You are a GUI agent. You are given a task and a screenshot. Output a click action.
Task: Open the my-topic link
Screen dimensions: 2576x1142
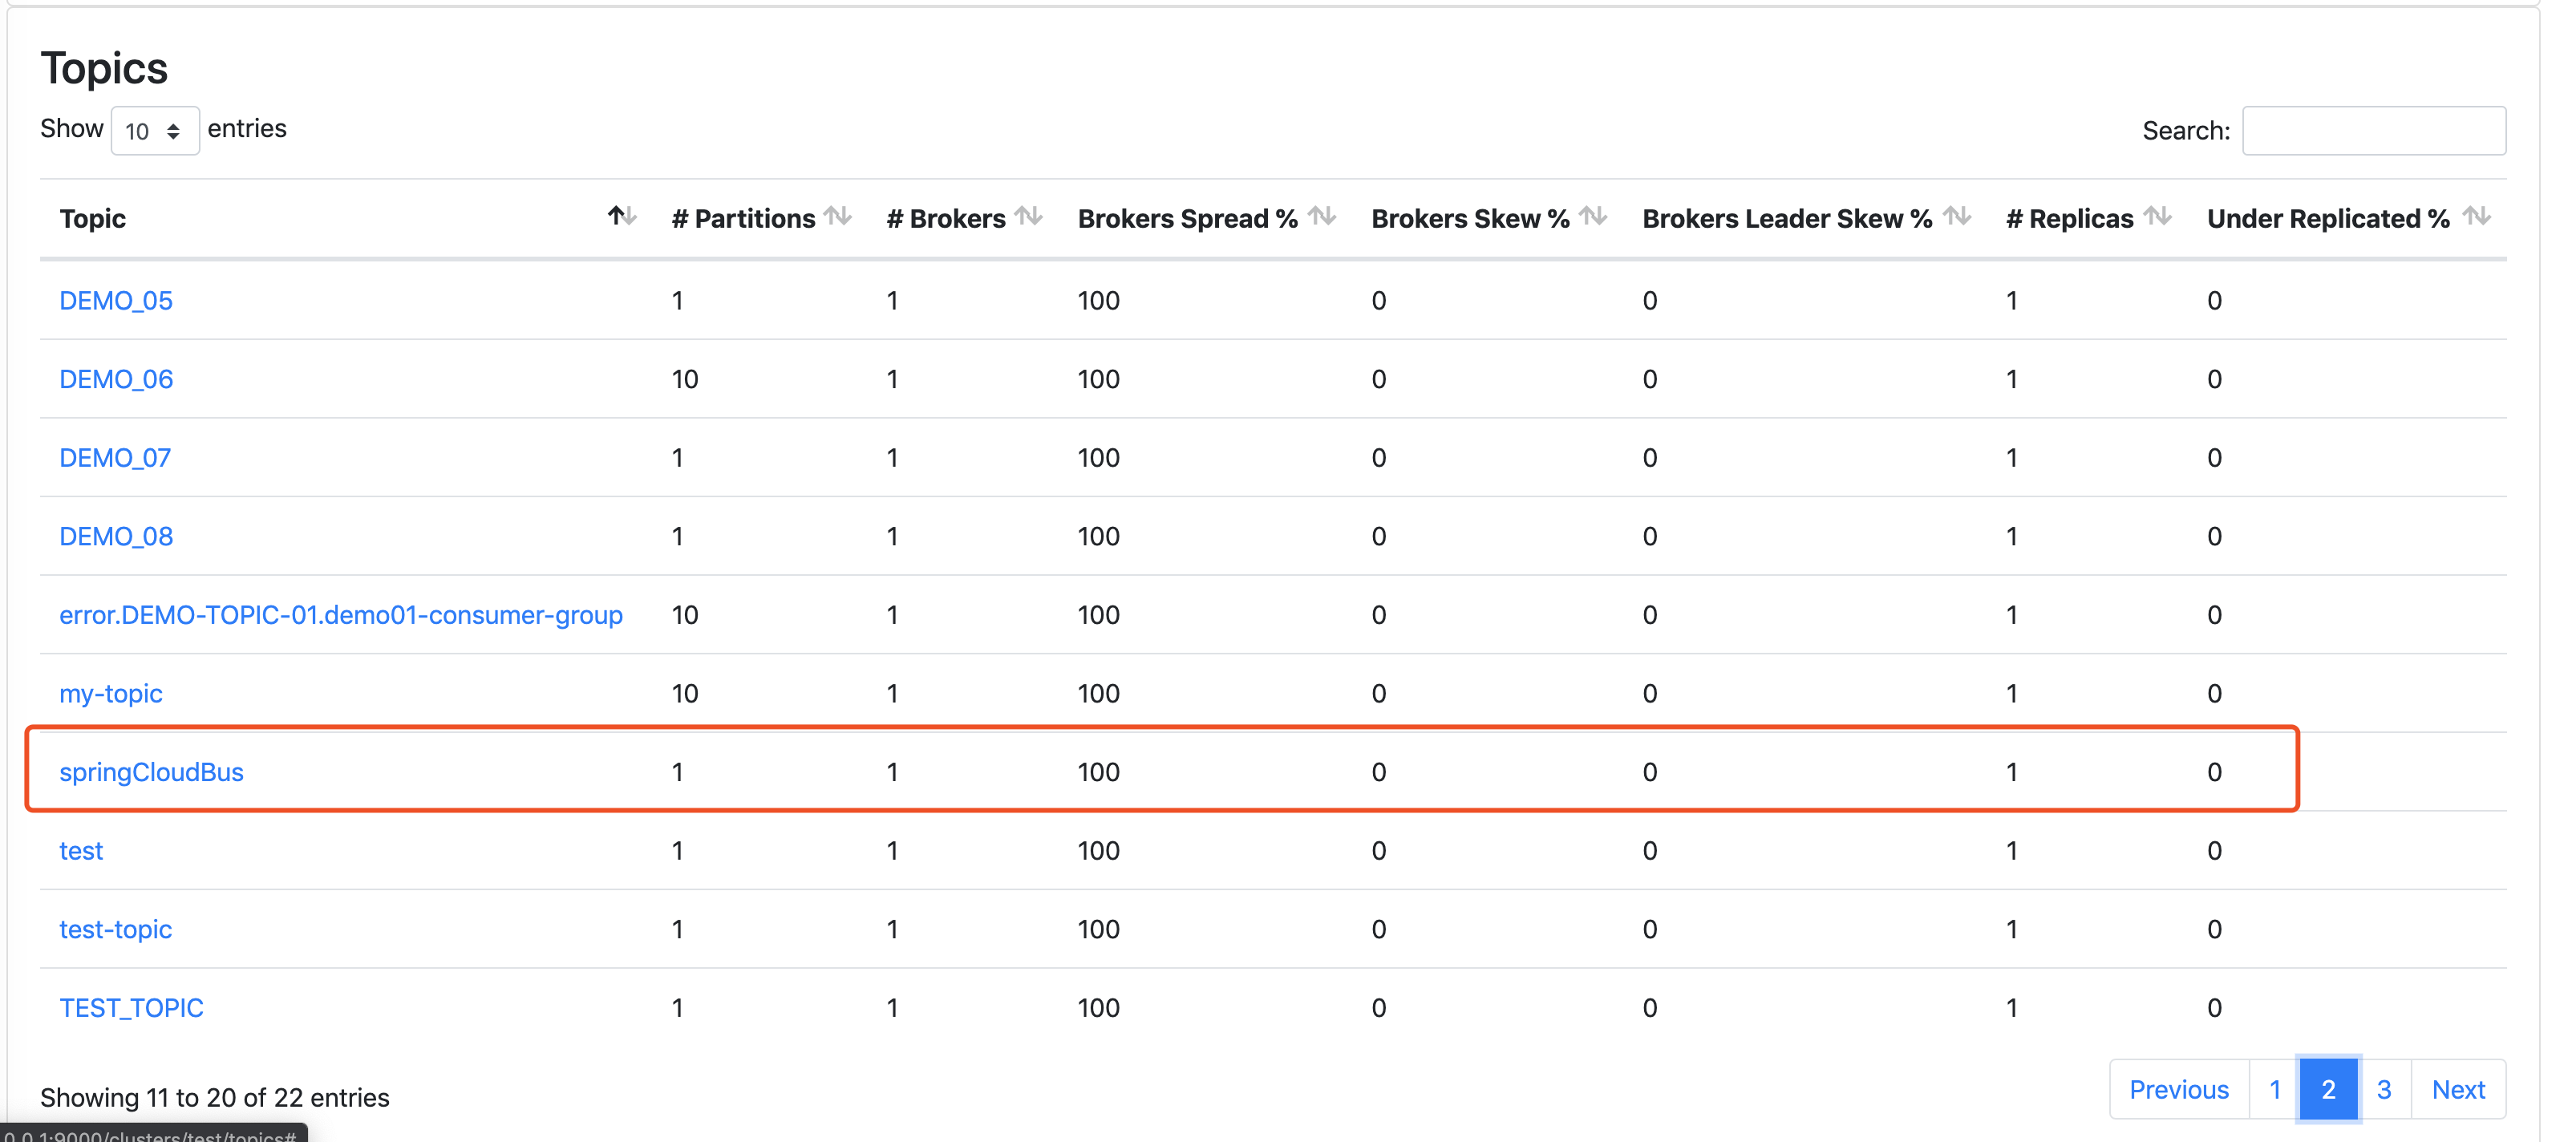[x=110, y=694]
